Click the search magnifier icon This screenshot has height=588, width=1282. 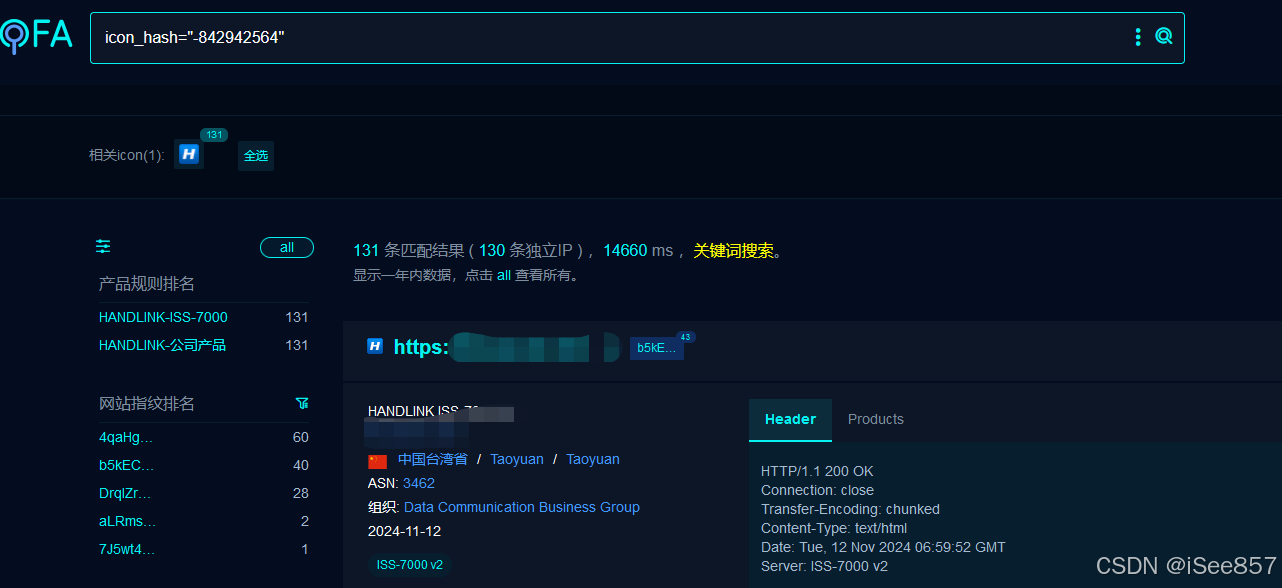pos(1163,37)
